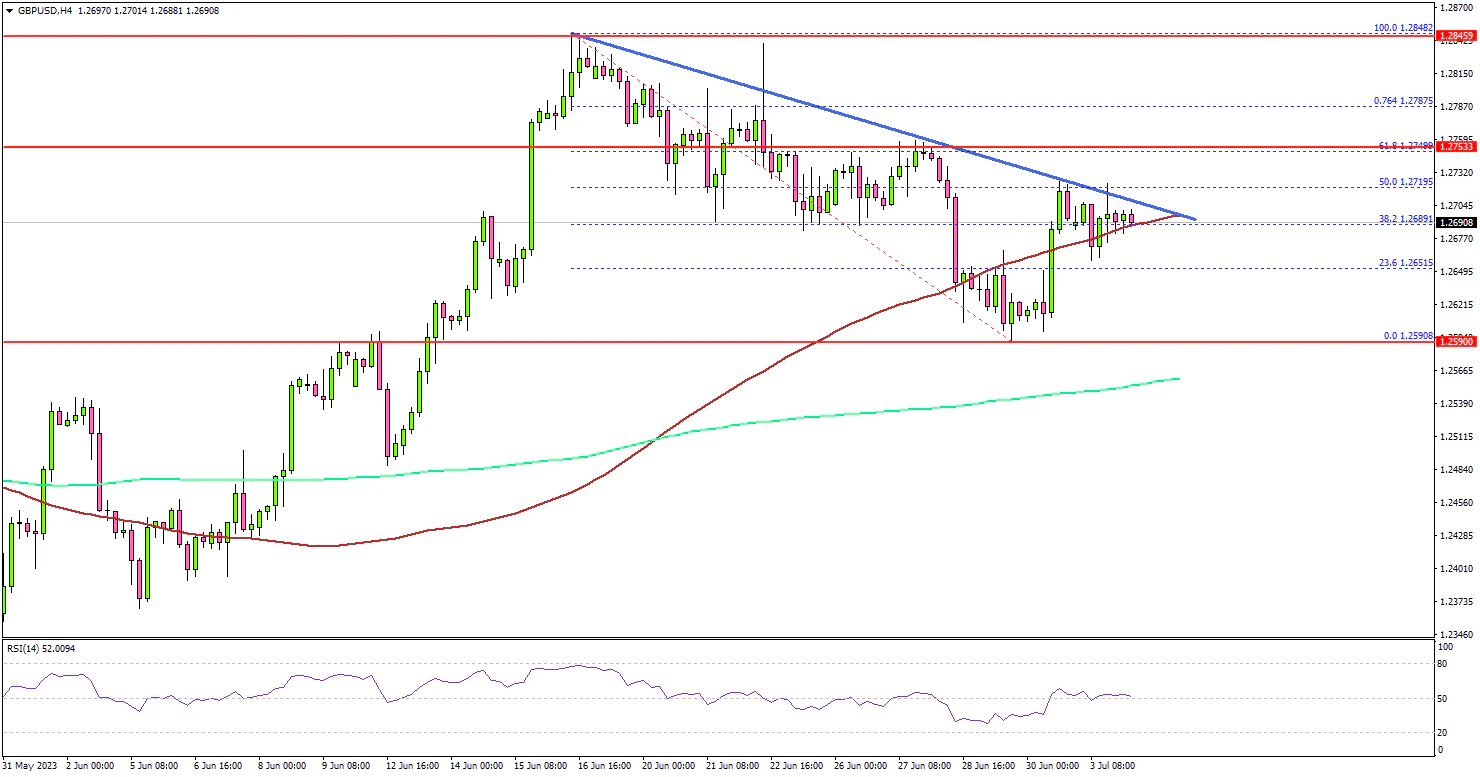This screenshot has width=1480, height=777.
Task: Select the right end of green moving average
Action: pos(1180,379)
